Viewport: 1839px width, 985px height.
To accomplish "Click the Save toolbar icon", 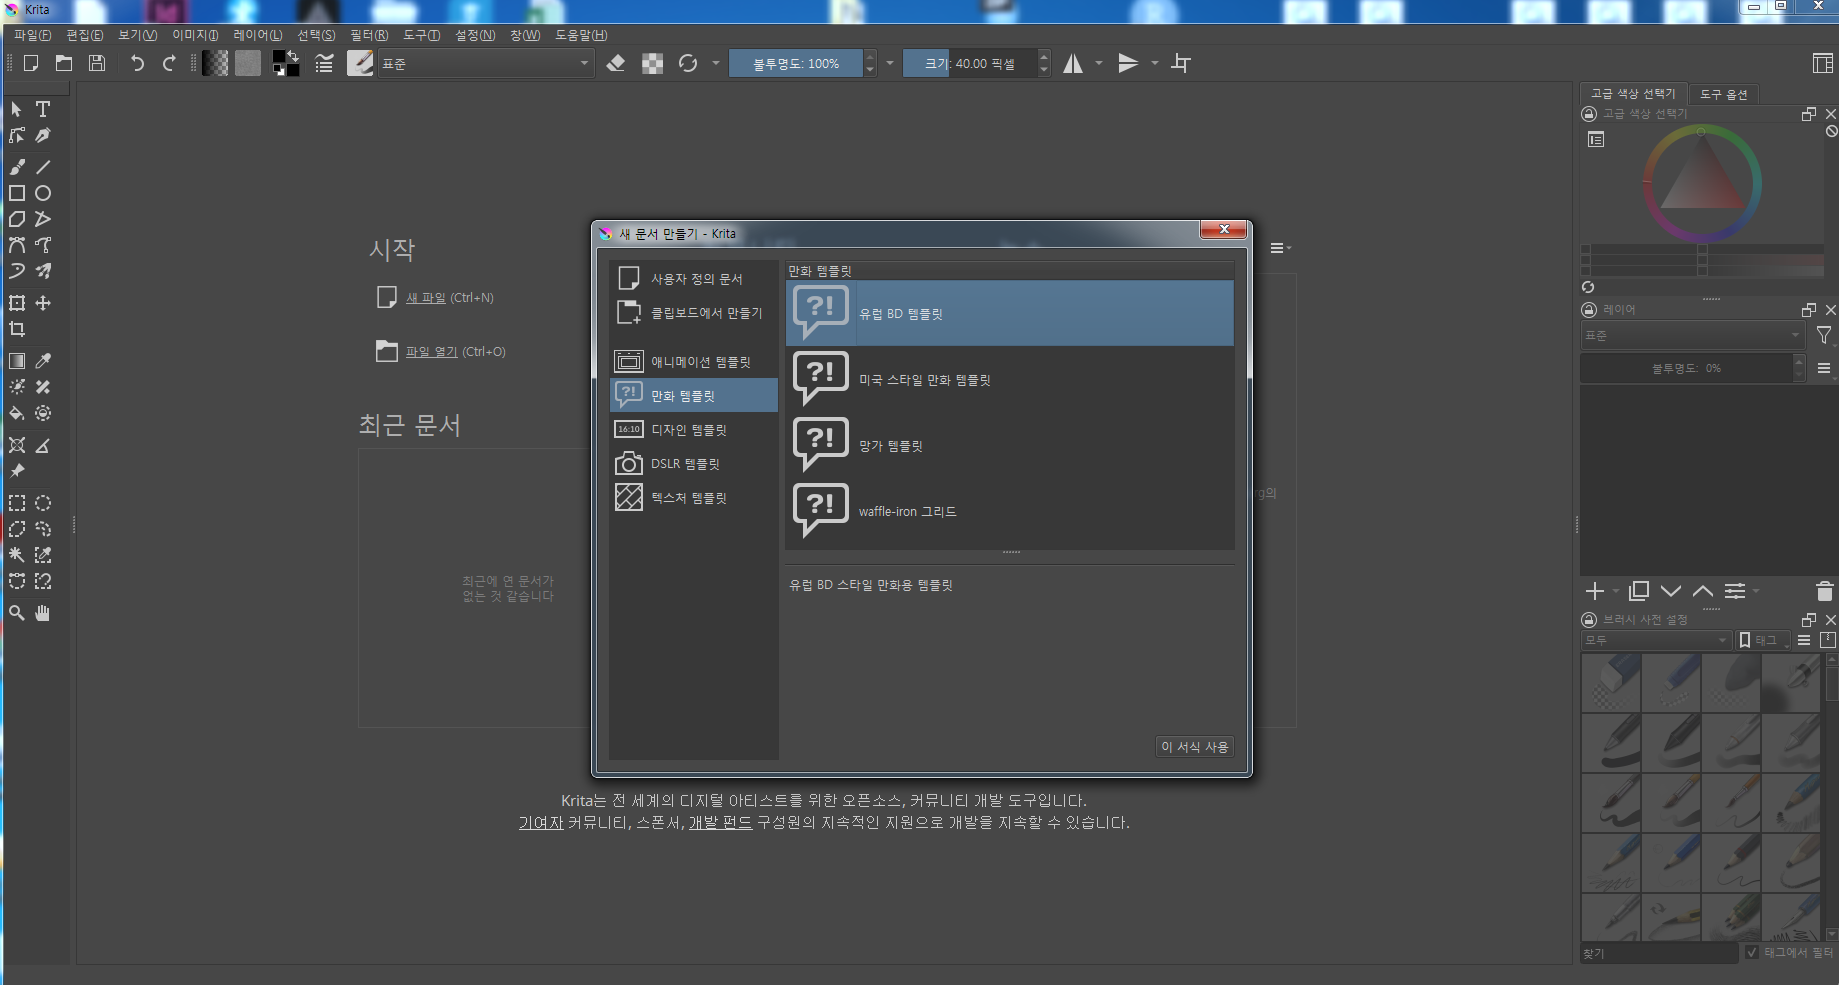I will [x=97, y=63].
